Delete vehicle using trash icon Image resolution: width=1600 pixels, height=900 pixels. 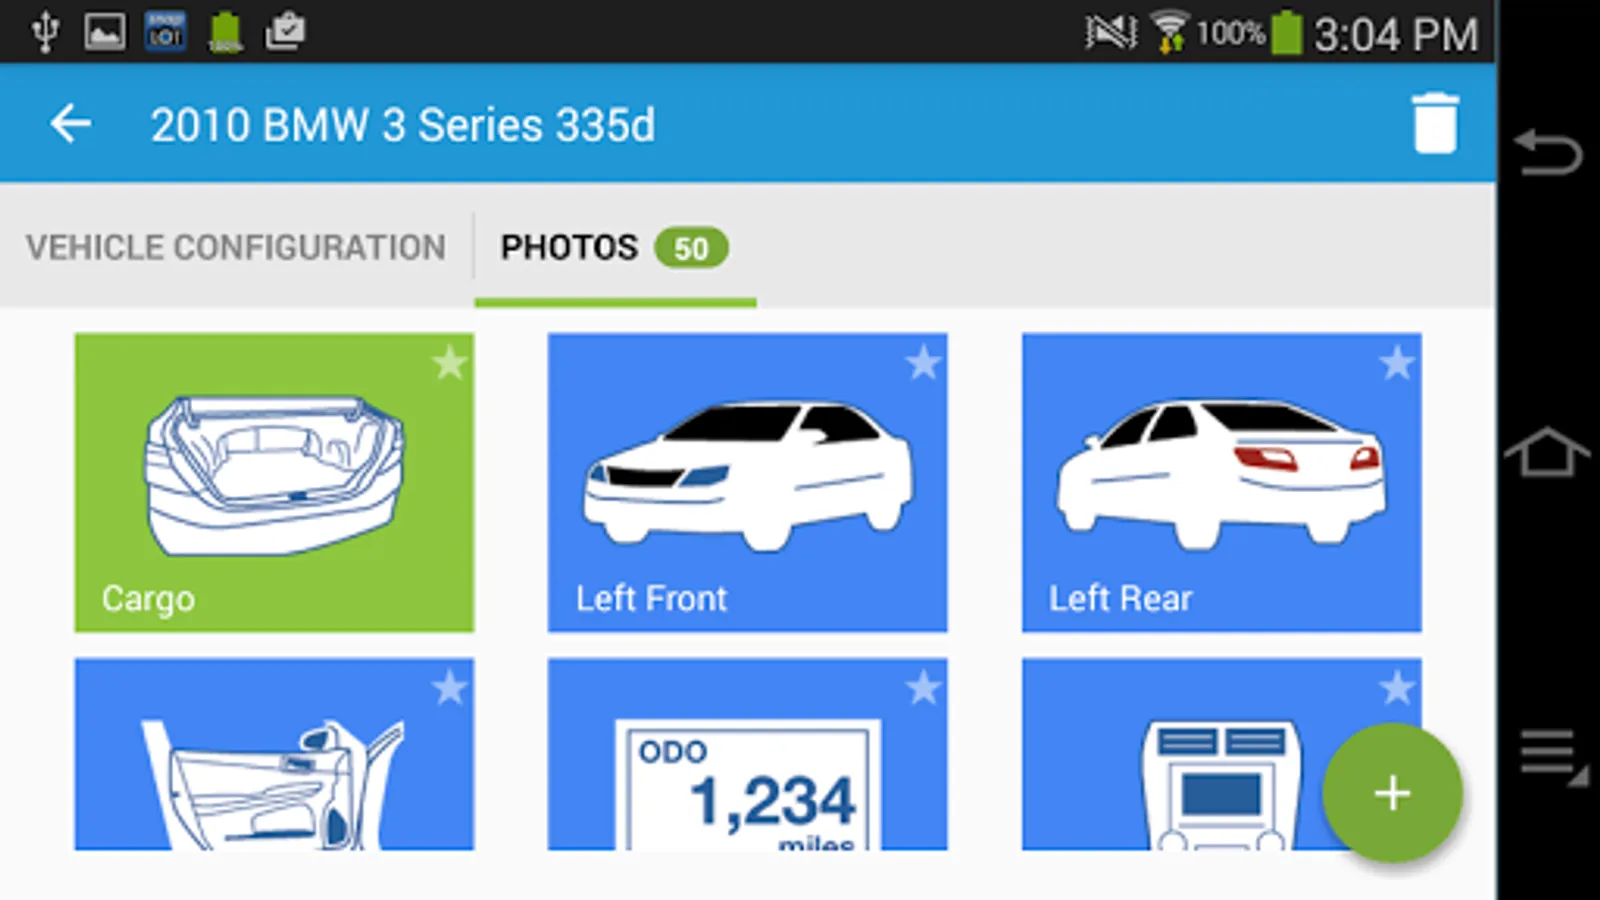point(1435,124)
